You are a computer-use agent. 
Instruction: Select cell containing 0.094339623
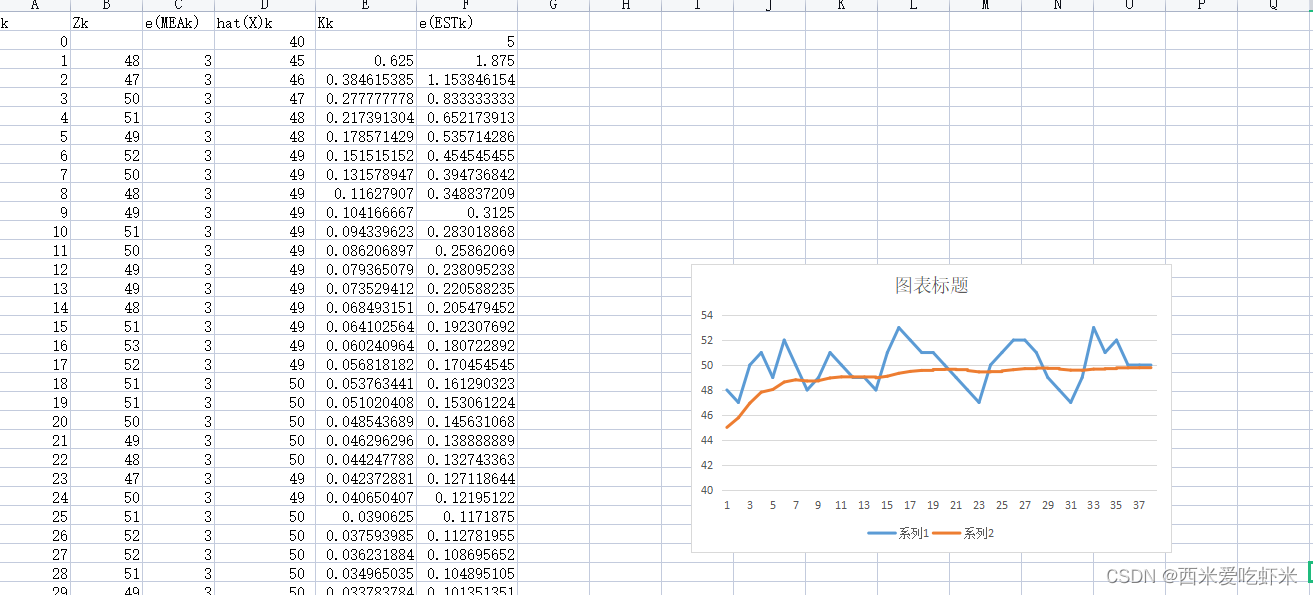pos(366,231)
